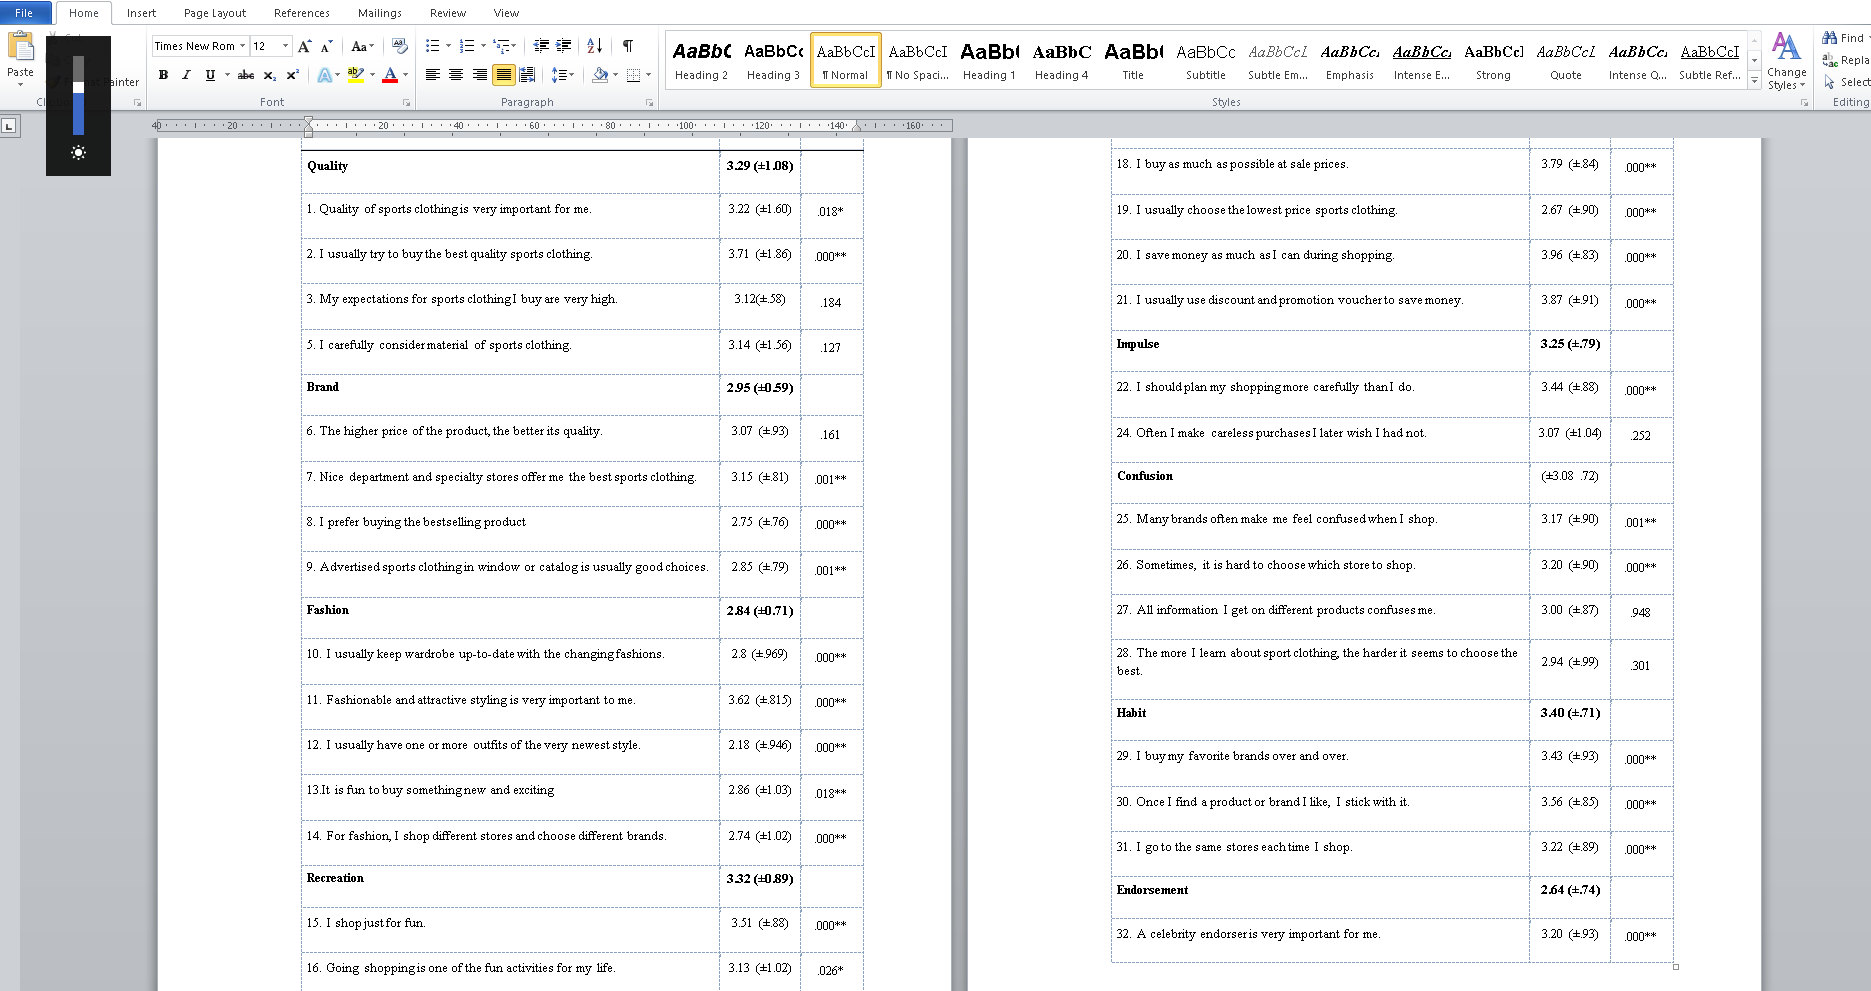The image size is (1871, 991).
Task: Click the Borders icon
Action: click(633, 75)
